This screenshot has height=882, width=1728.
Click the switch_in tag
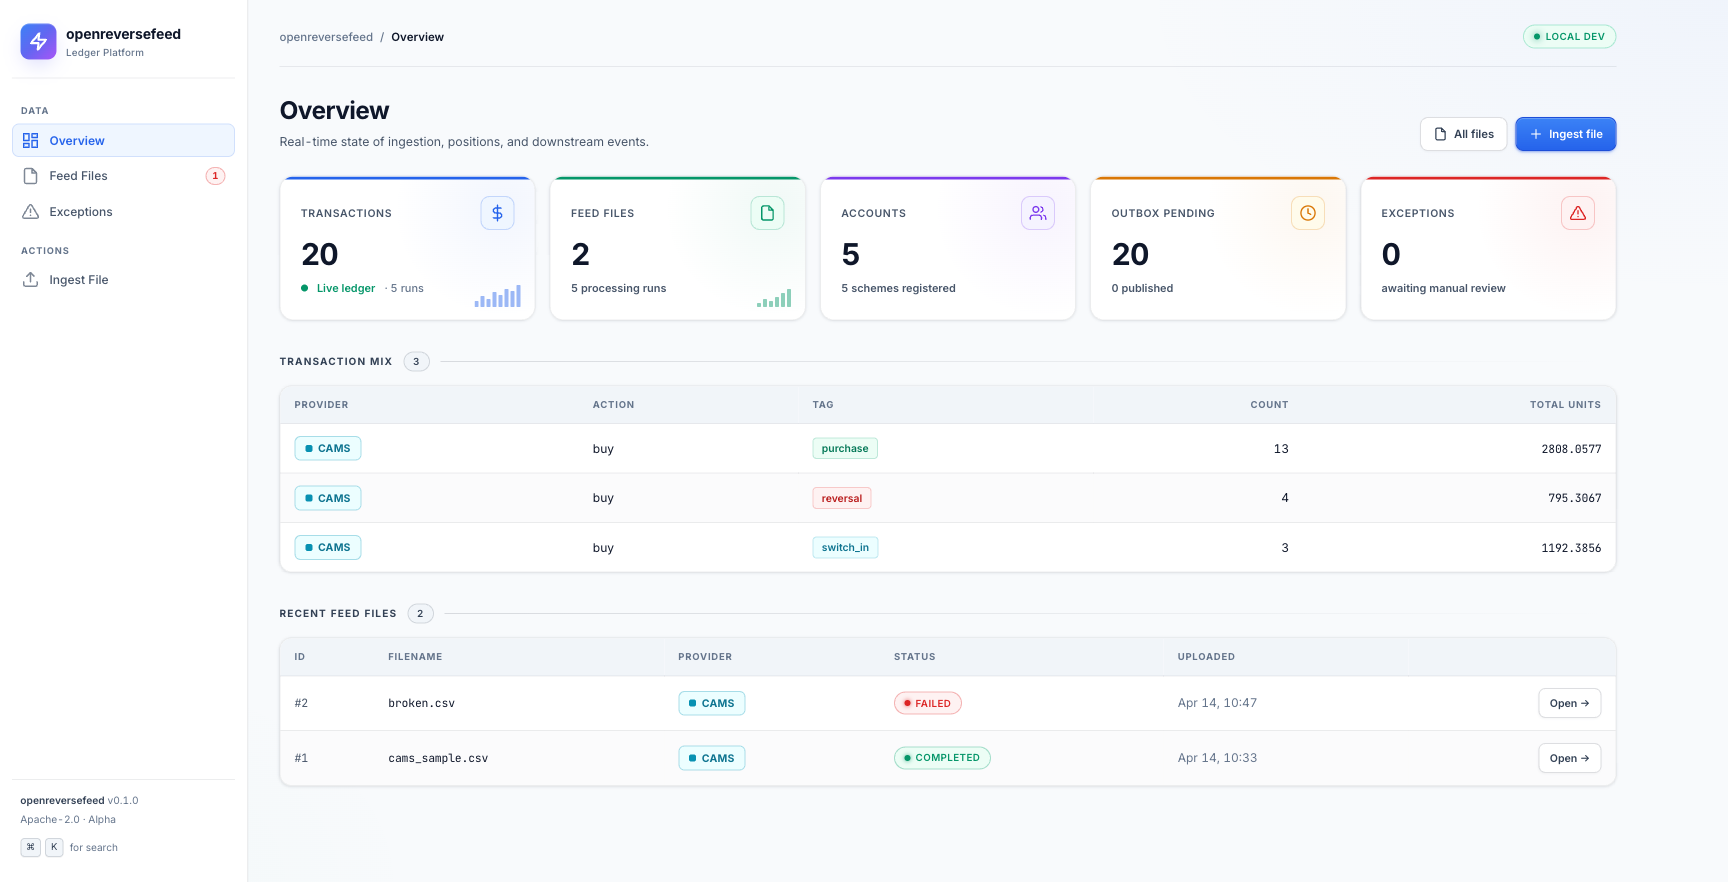pyautogui.click(x=845, y=547)
